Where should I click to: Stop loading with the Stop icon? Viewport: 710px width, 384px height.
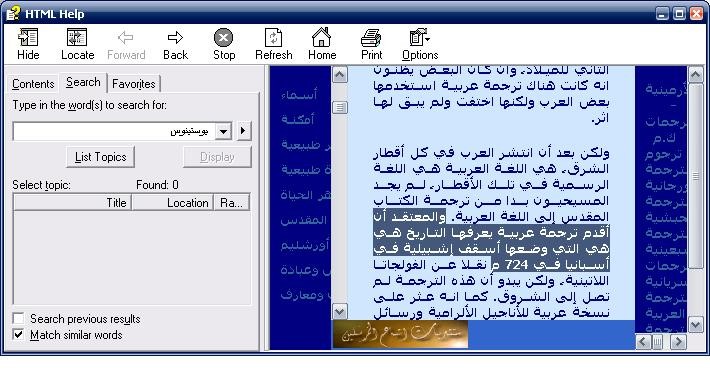tap(224, 38)
